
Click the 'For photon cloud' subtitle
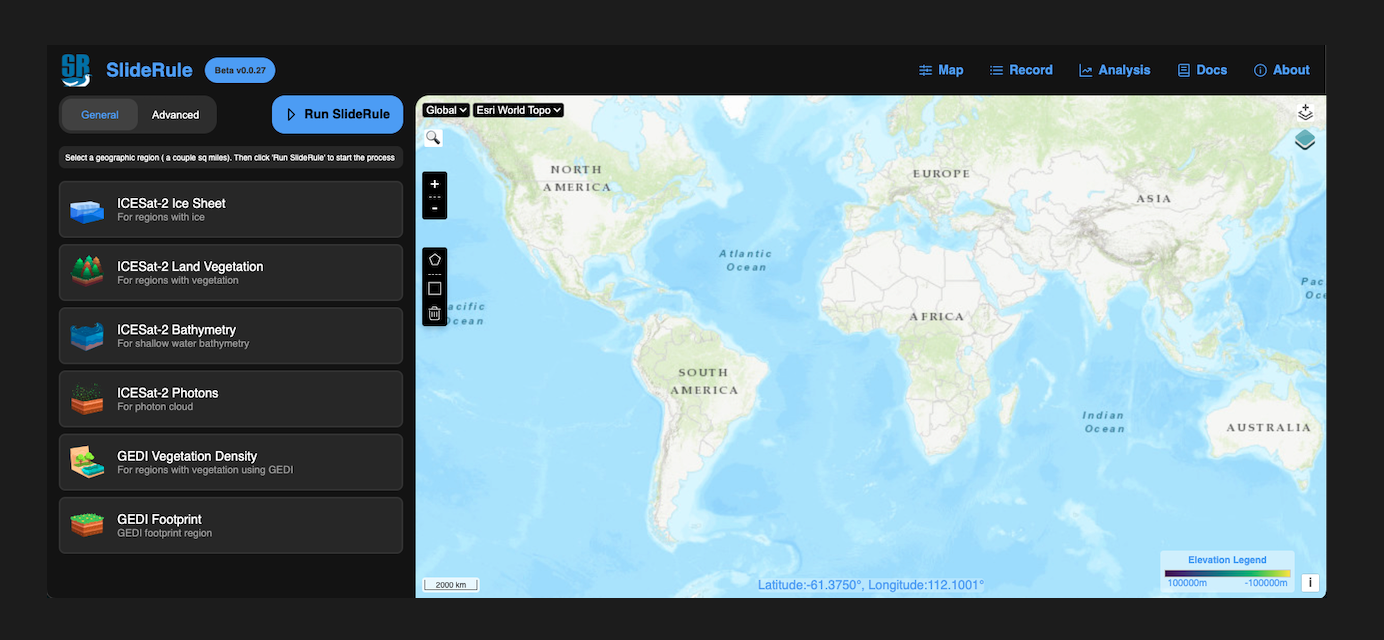tap(155, 407)
